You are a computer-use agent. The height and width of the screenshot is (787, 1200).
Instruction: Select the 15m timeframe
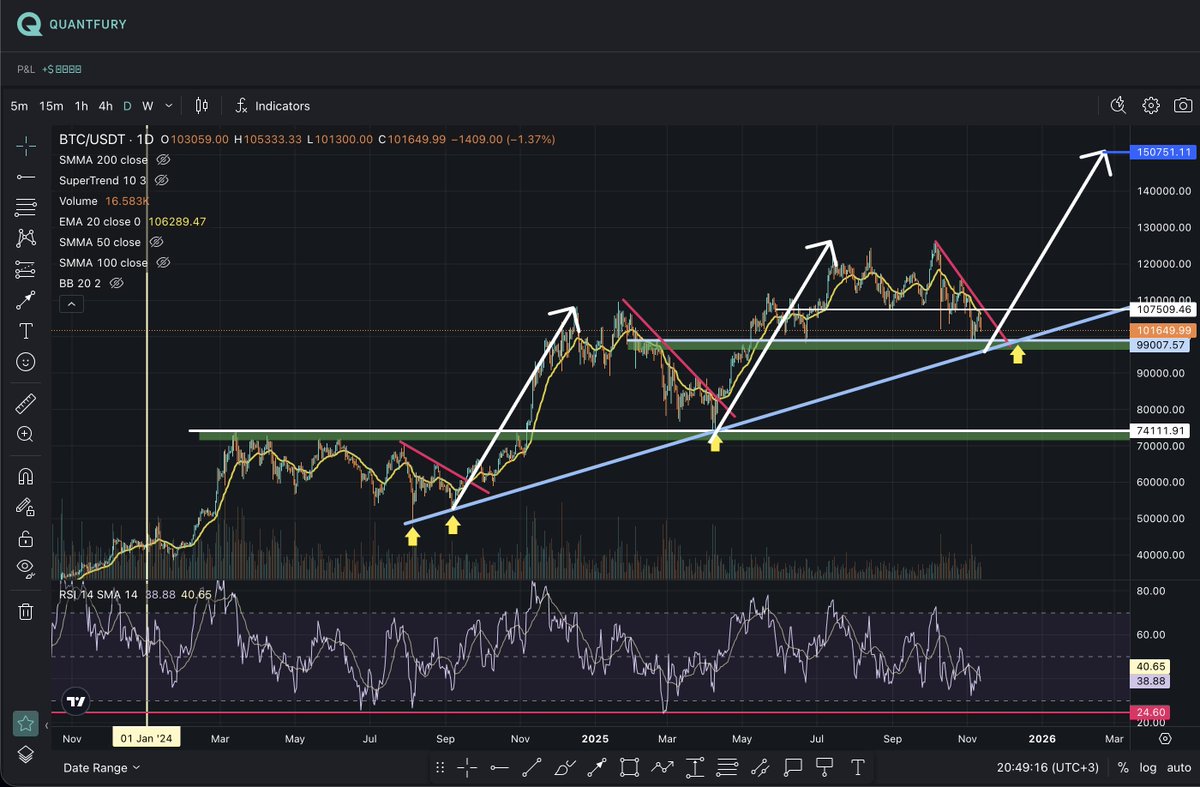coord(51,106)
